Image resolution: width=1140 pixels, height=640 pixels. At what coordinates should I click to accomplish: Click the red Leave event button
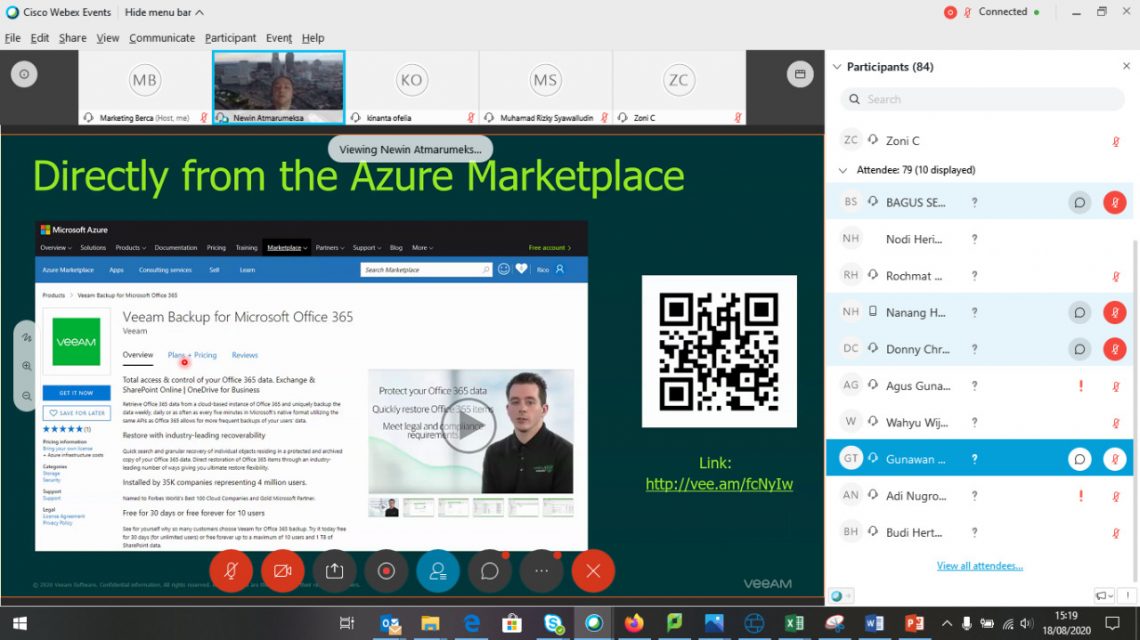pyautogui.click(x=593, y=571)
